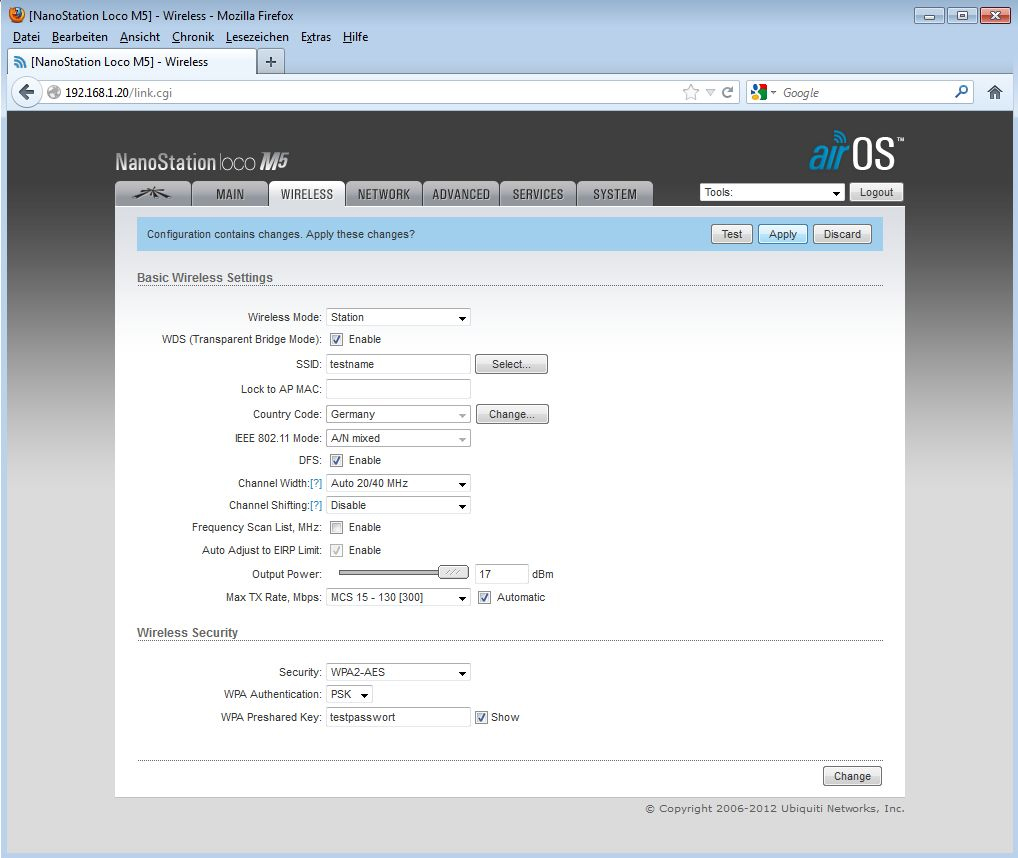The width and height of the screenshot is (1018, 858).
Task: Click the WPA Preshared Key field
Action: pos(398,717)
